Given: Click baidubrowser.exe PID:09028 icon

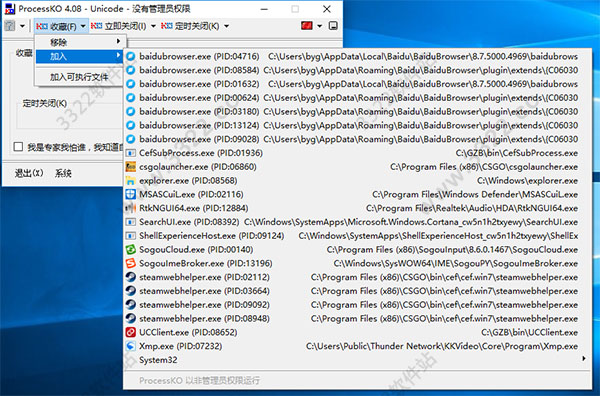Looking at the screenshot, I should (x=131, y=139).
